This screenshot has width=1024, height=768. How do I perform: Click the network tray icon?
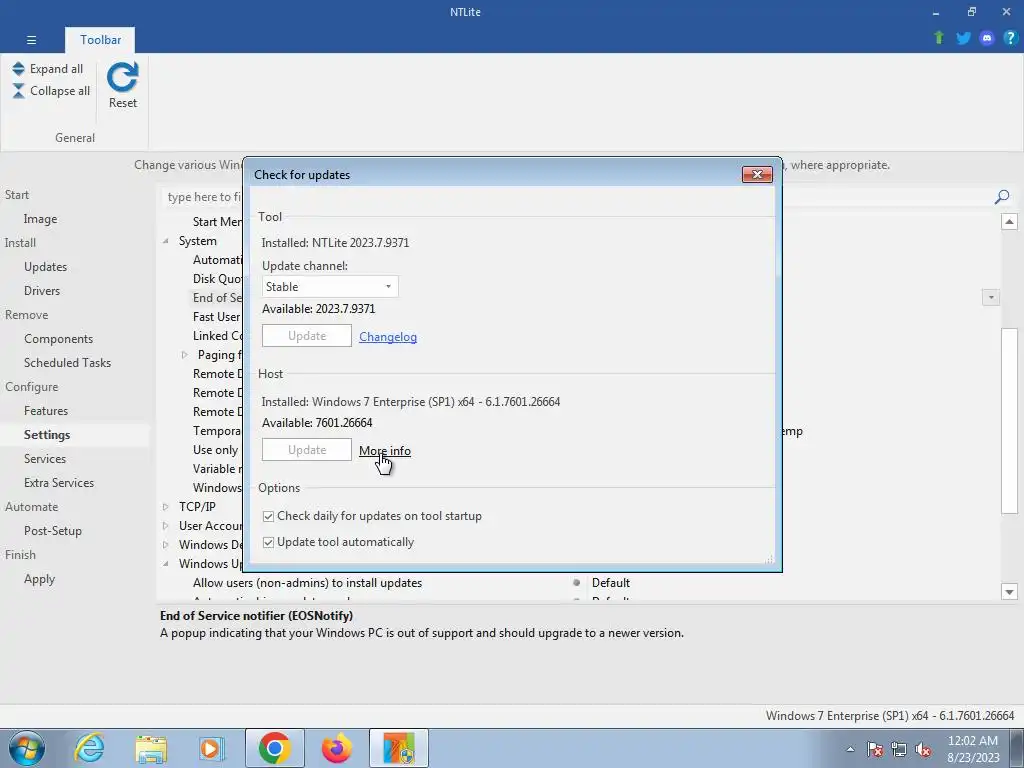pos(899,749)
